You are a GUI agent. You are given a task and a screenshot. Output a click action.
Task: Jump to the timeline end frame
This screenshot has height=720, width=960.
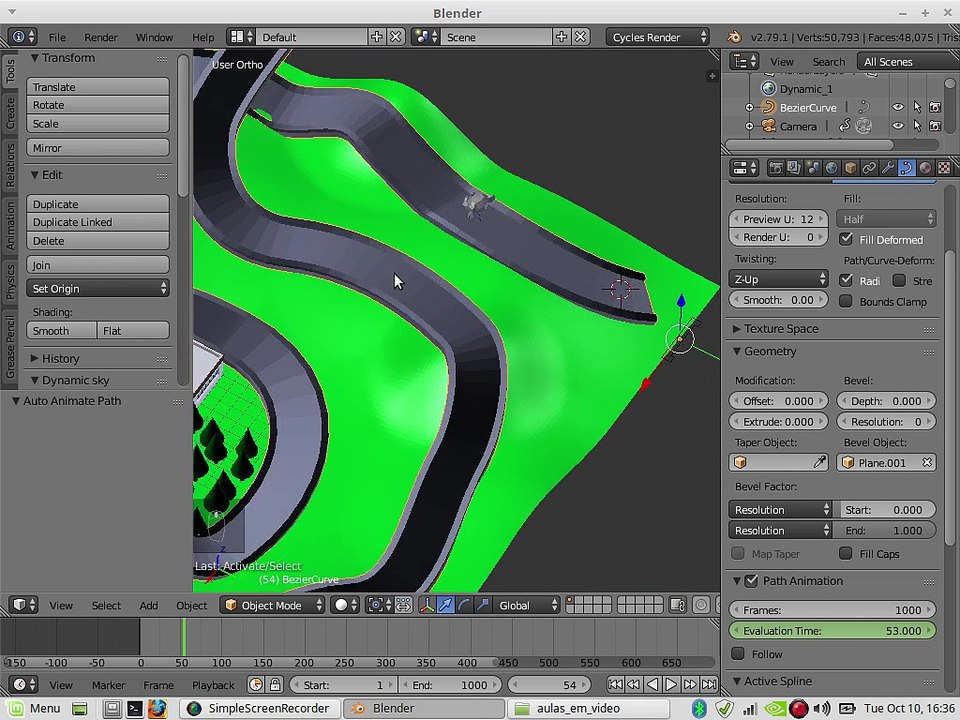709,684
